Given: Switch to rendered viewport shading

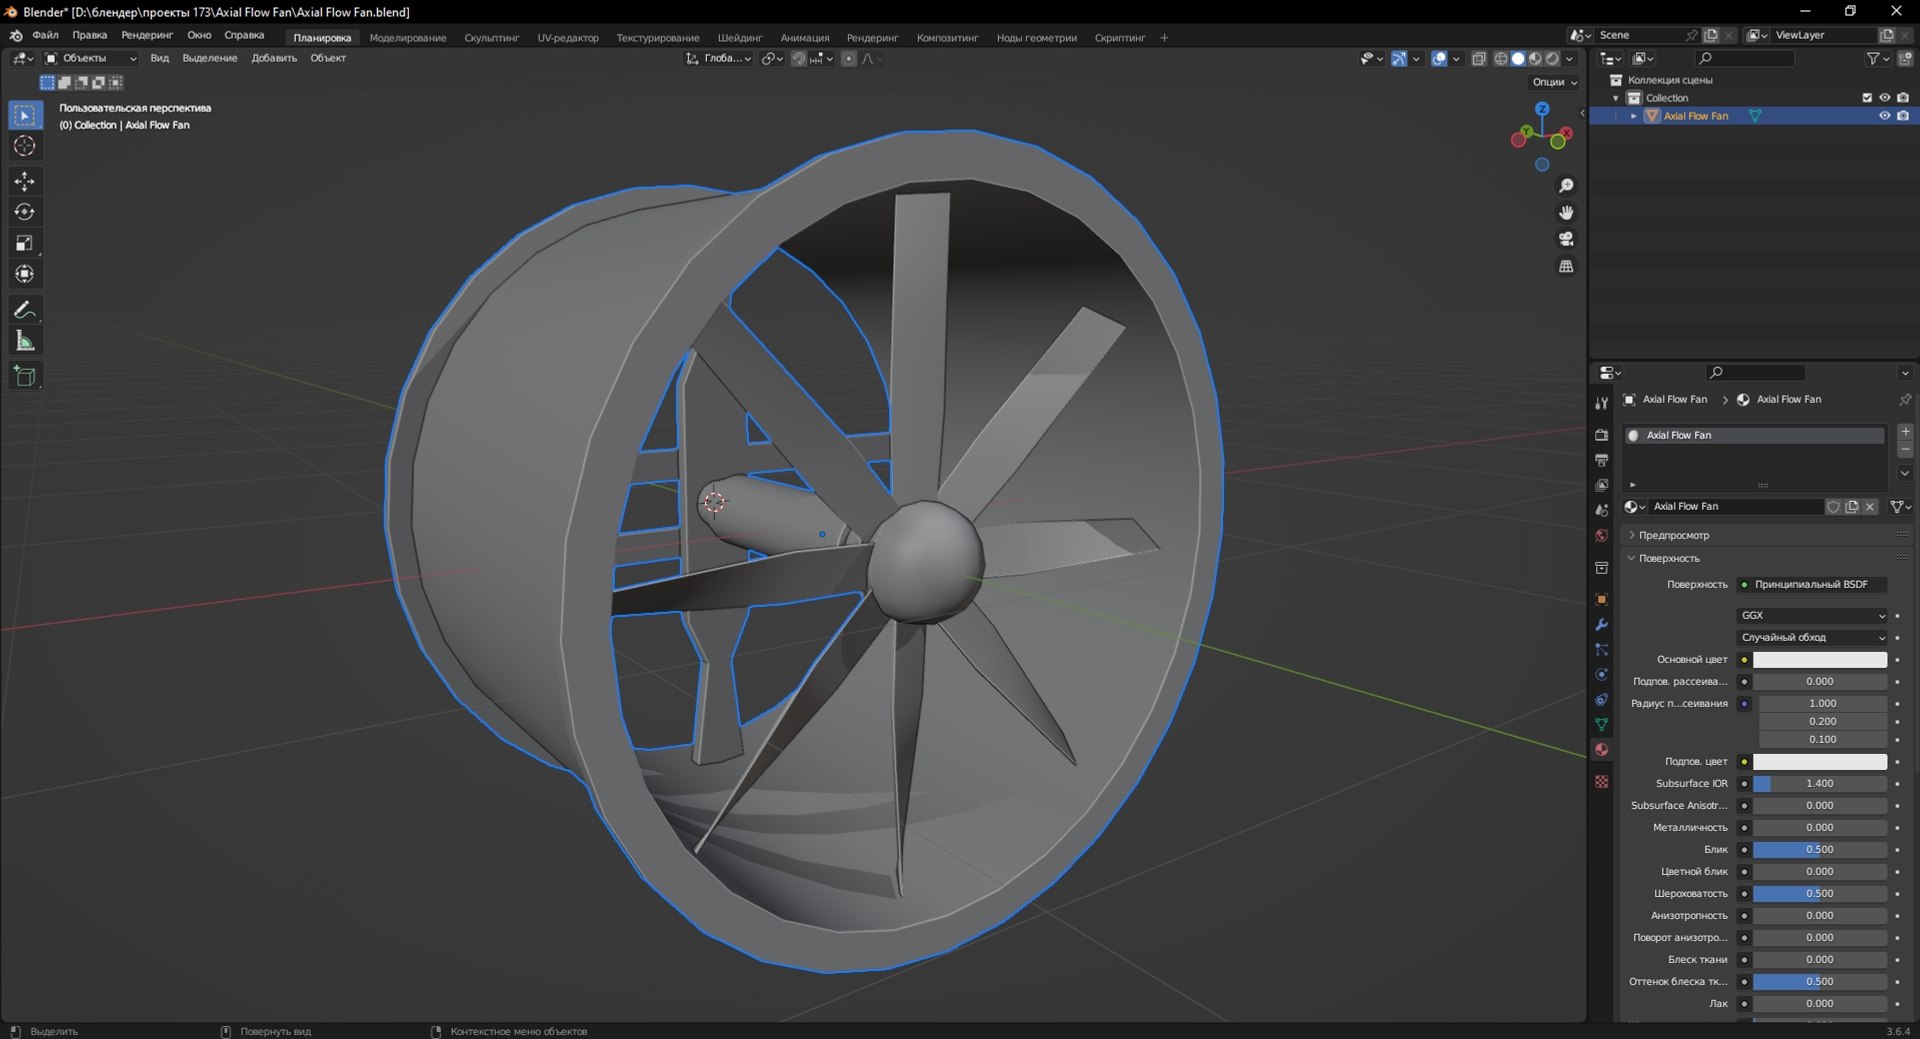Looking at the screenshot, I should [x=1552, y=58].
